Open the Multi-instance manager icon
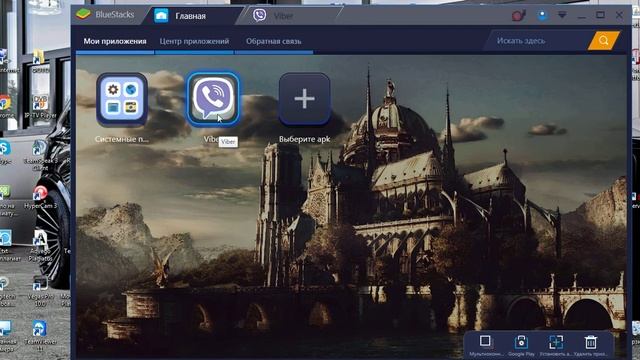Image resolution: width=640 pixels, height=360 pixels. (485, 341)
